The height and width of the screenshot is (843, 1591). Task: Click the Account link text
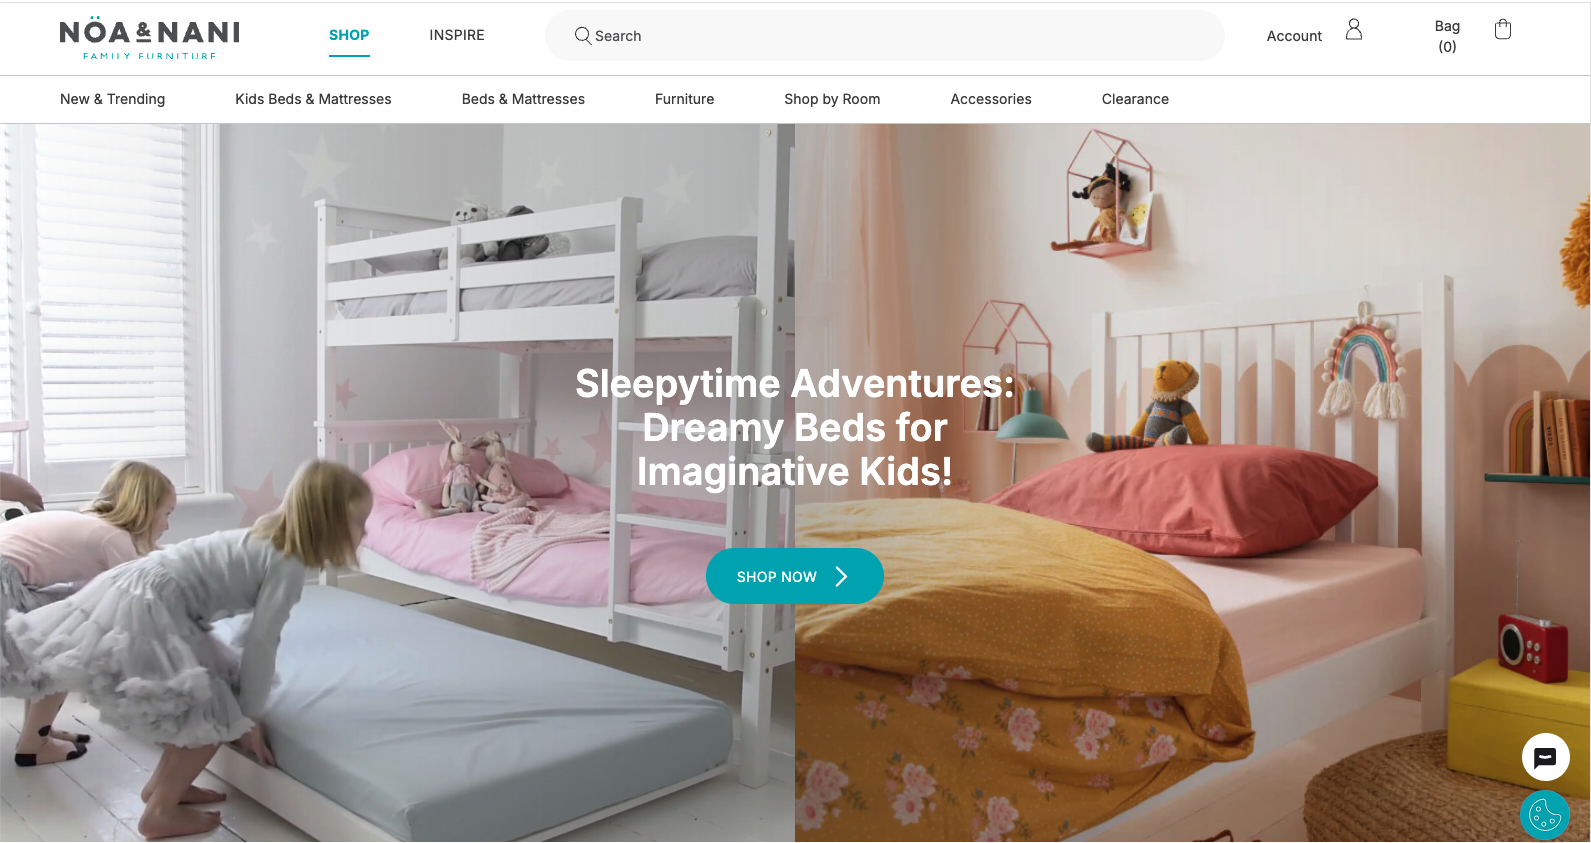(1294, 36)
